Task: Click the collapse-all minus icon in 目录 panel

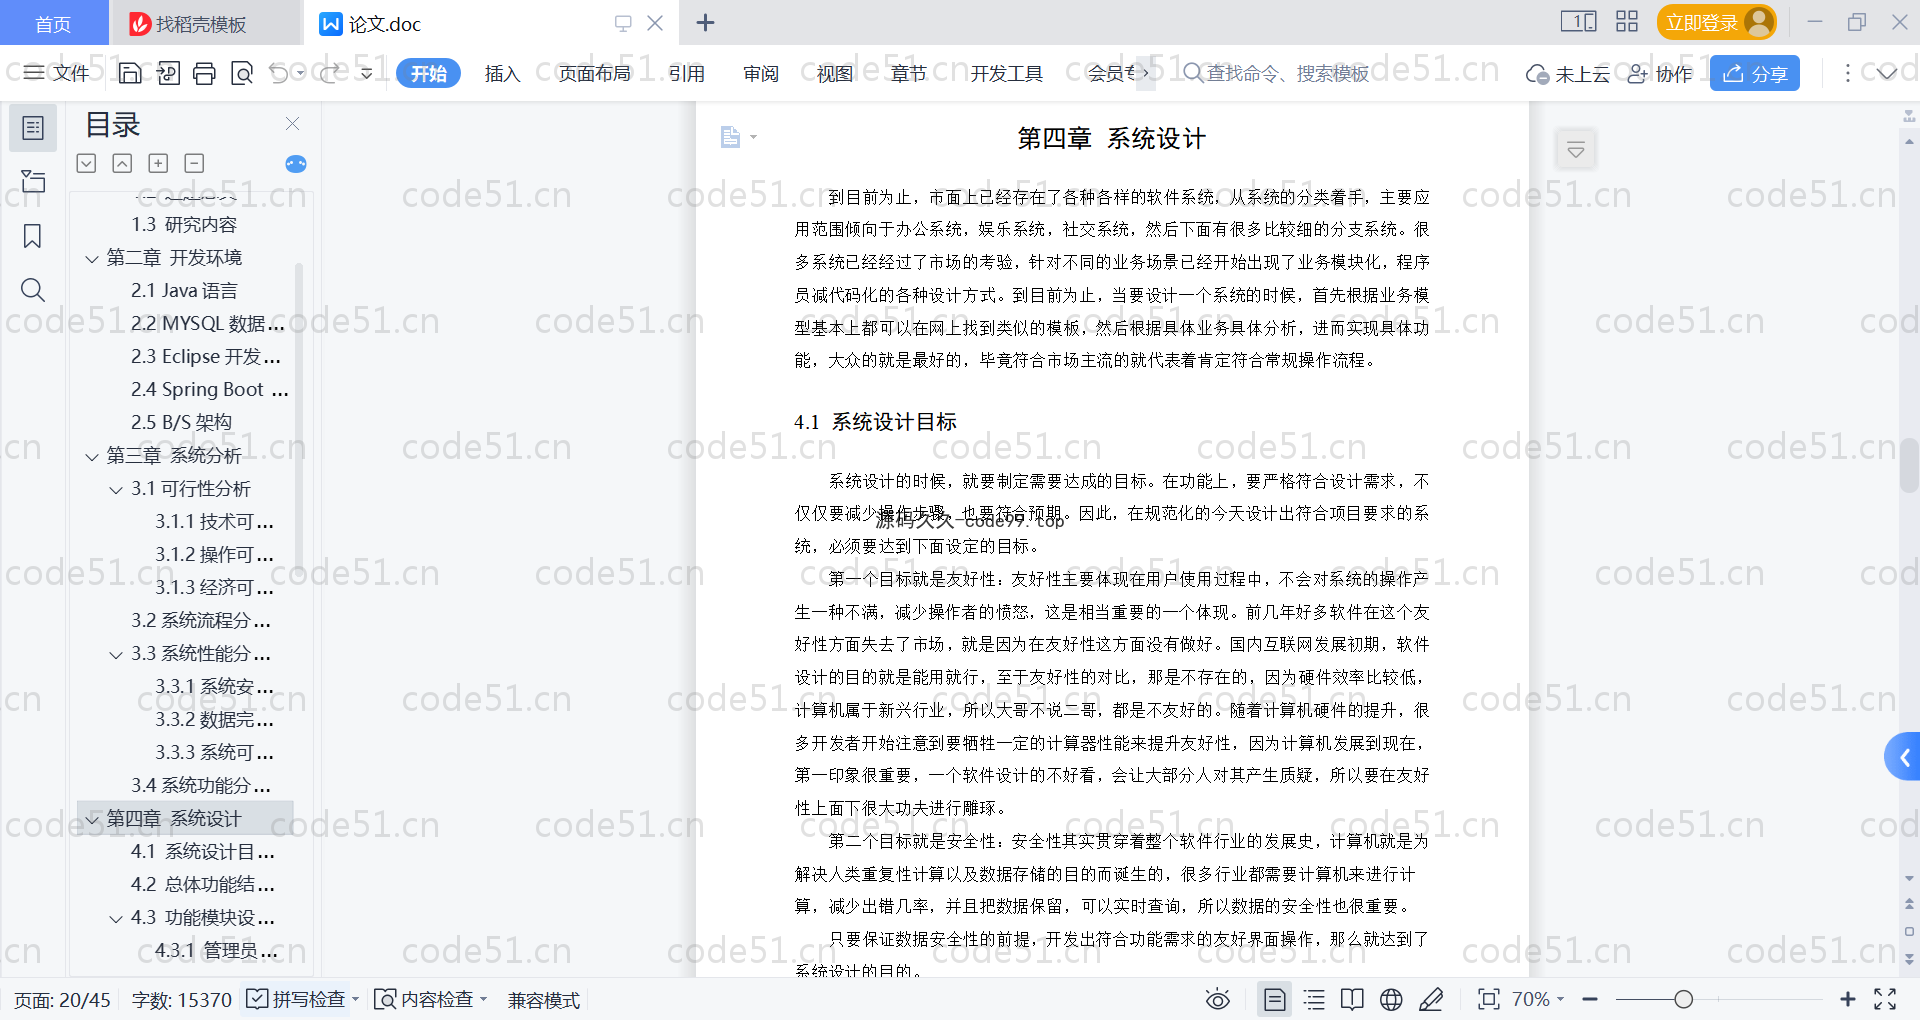Action: coord(194,163)
